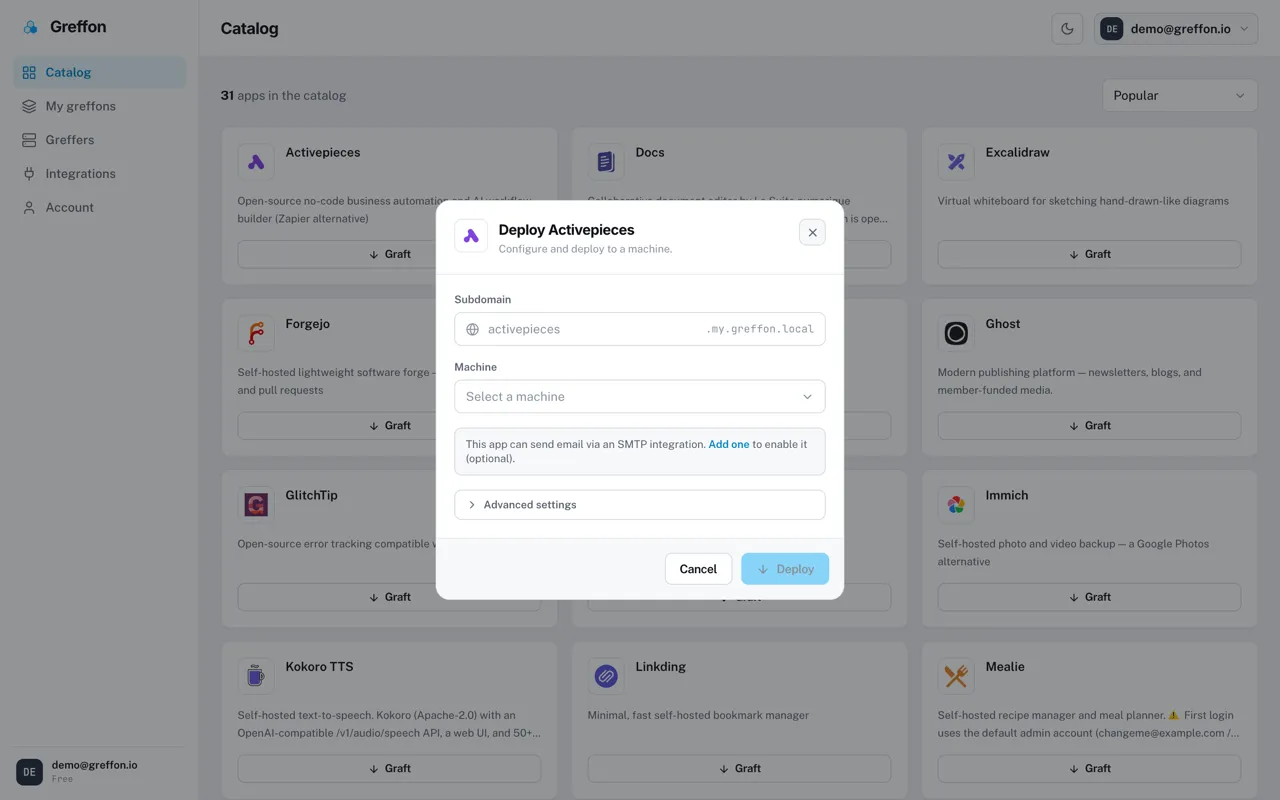Open Integrations in the sidebar
Viewport: 1280px width, 800px height.
(x=99, y=174)
